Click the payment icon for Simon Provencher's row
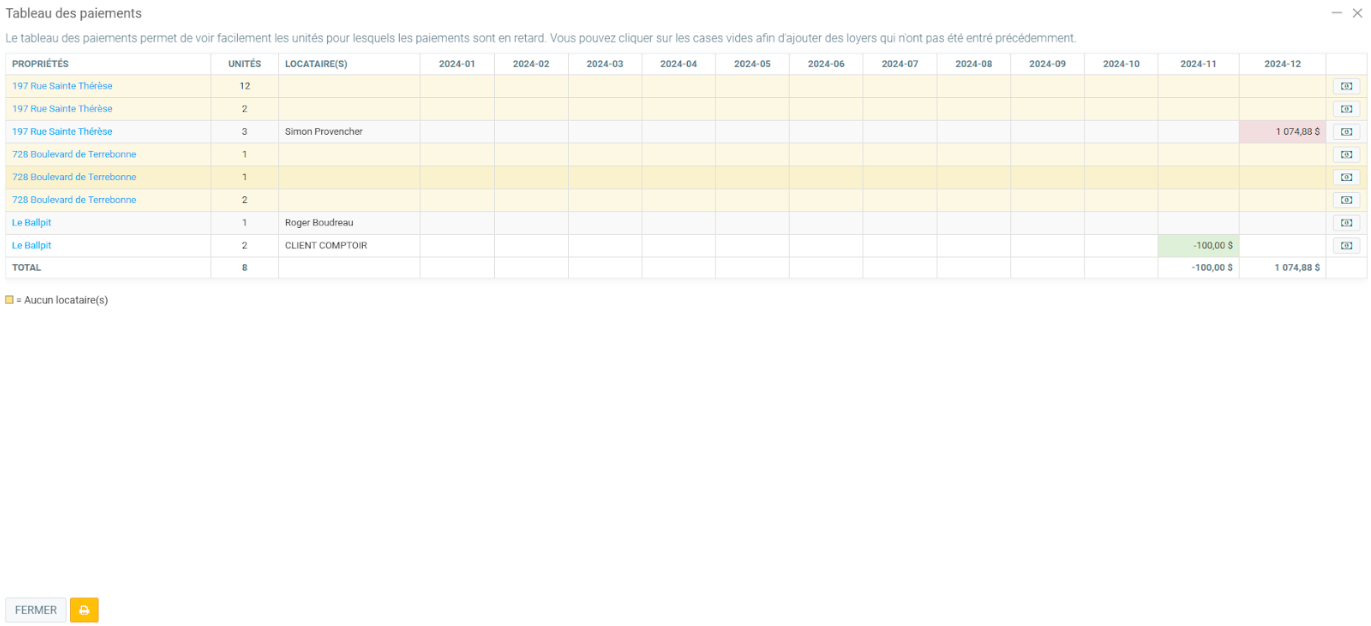The width and height of the screenshot is (1371, 626). (1346, 132)
